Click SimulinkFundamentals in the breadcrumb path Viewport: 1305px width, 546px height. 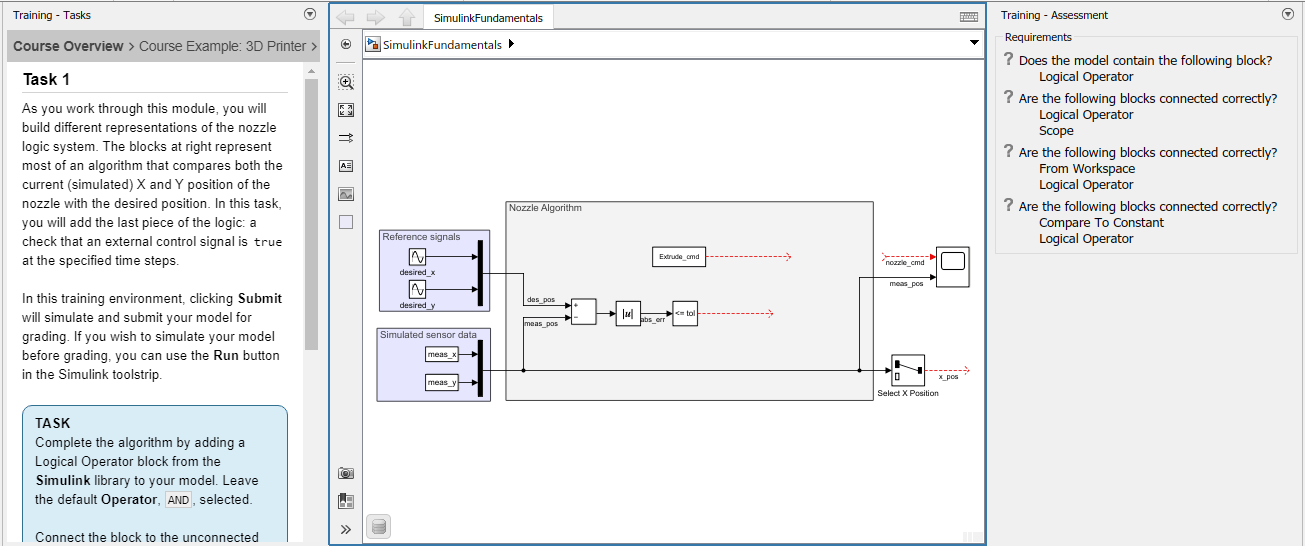click(442, 44)
